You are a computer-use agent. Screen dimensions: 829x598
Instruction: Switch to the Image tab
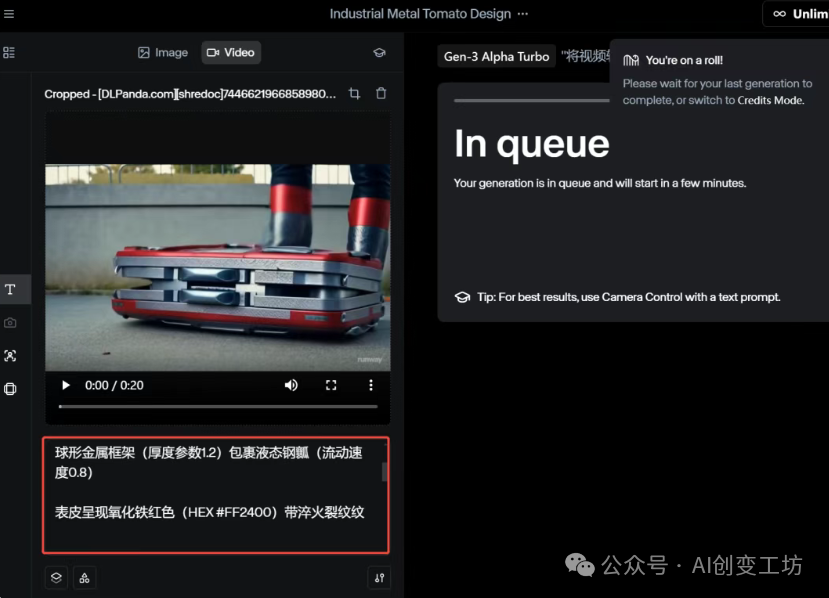coord(163,52)
